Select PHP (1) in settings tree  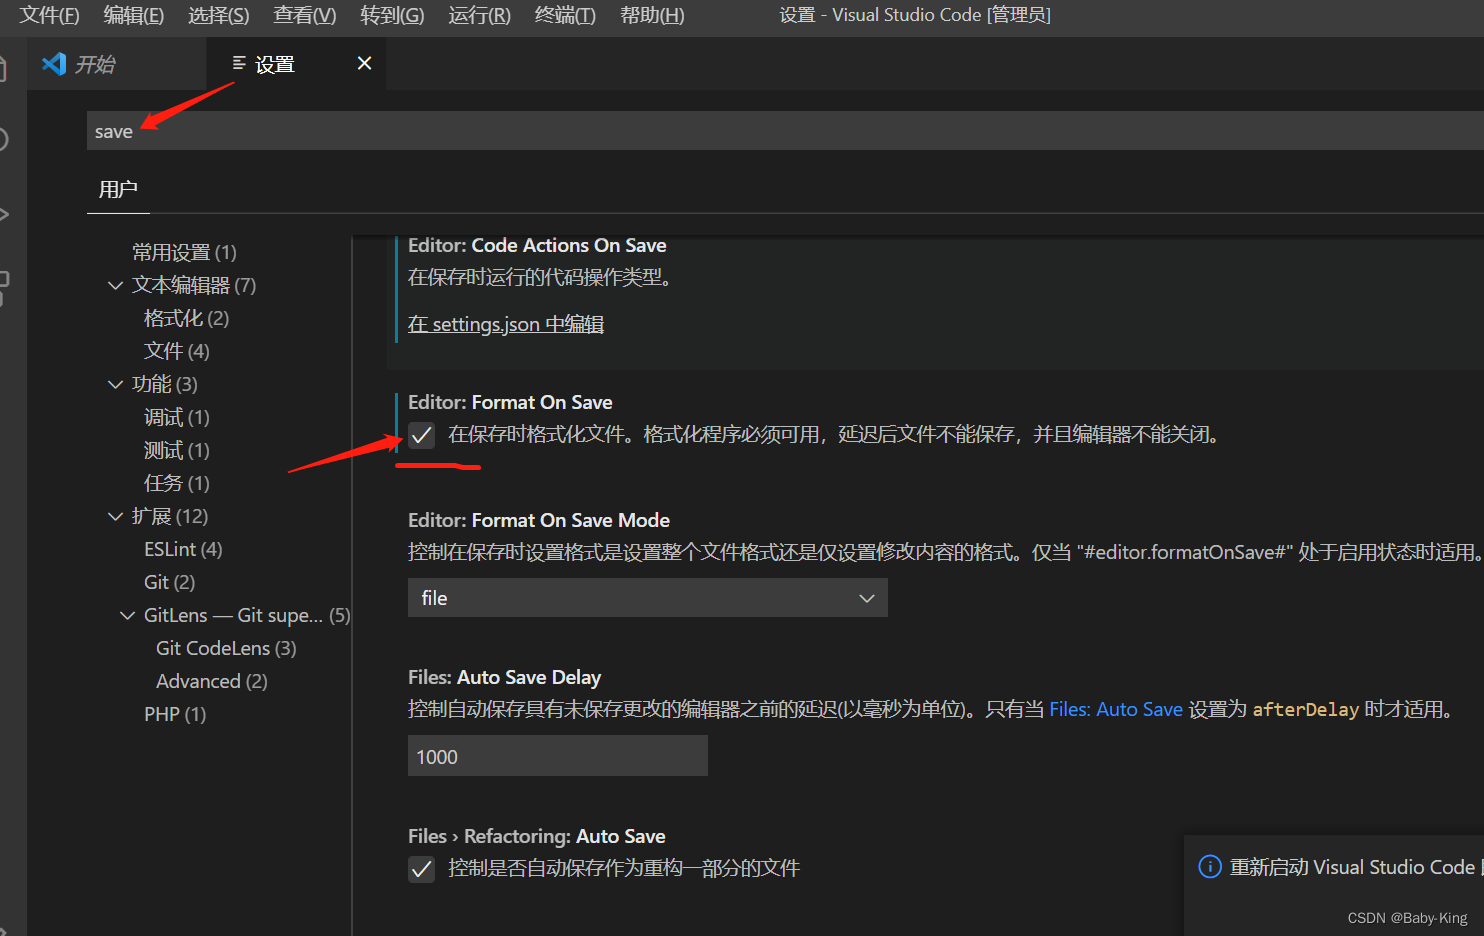click(175, 714)
